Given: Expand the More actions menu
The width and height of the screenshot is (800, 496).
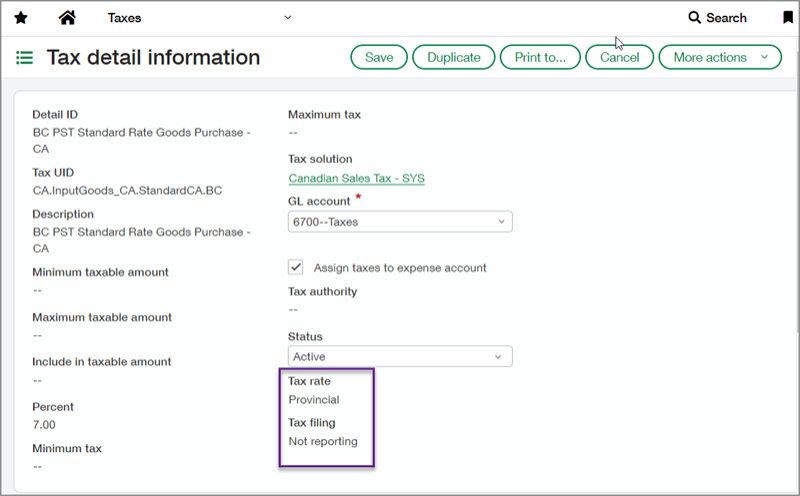Looking at the screenshot, I should click(719, 57).
